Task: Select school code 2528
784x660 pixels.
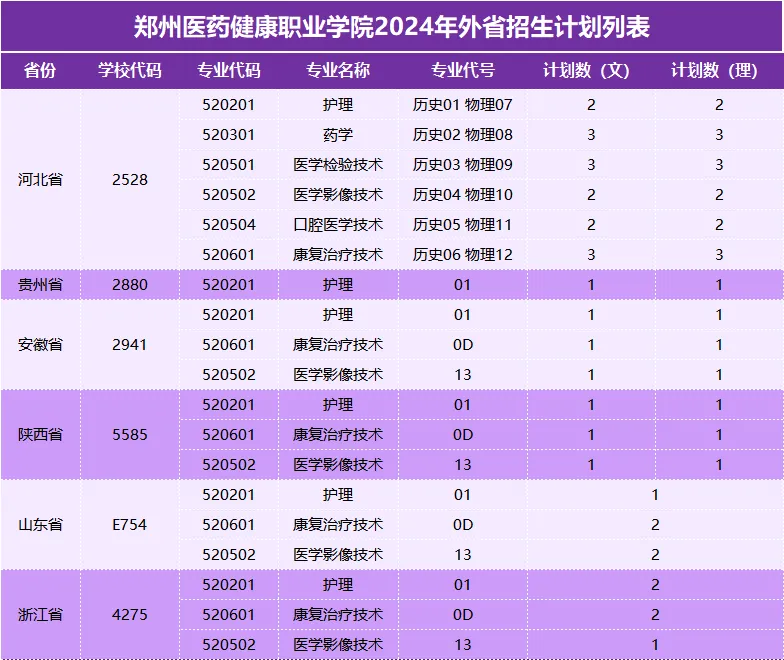Action: [130, 180]
